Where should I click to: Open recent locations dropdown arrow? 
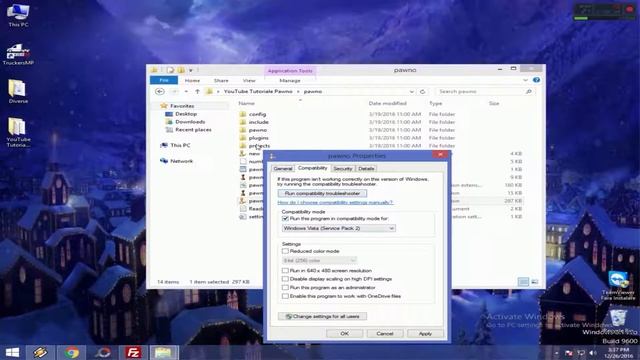[x=186, y=91]
